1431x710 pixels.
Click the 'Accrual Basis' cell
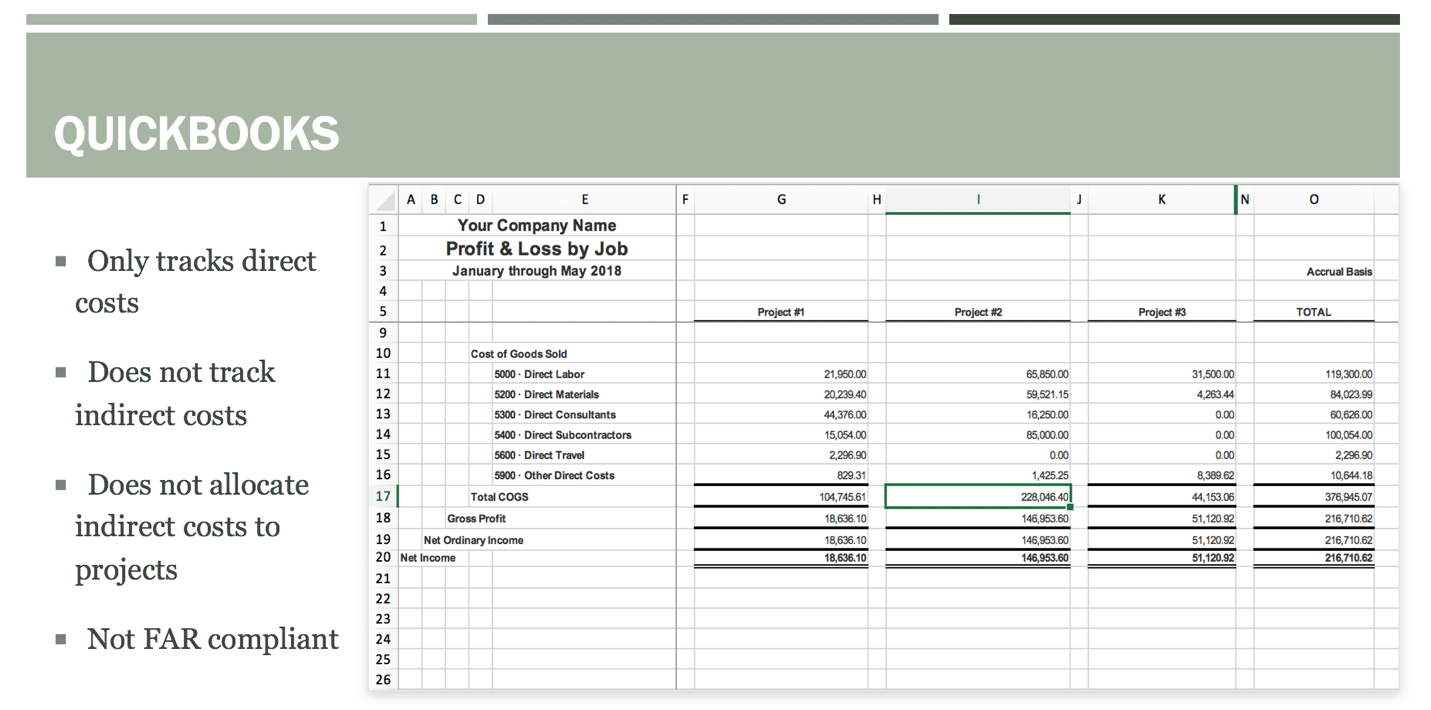coord(1339,272)
